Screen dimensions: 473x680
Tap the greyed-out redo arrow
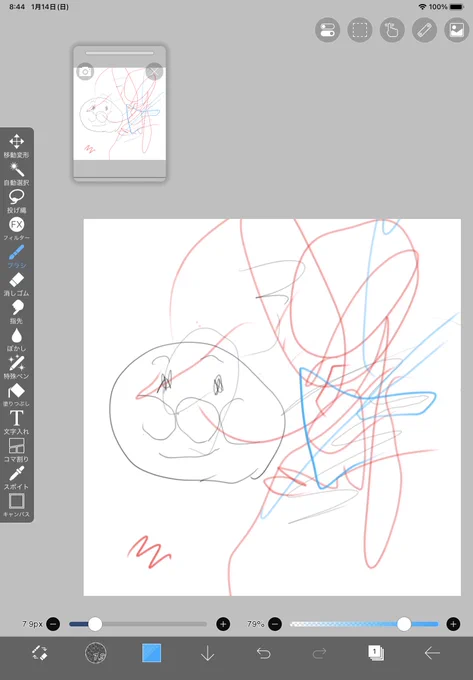(x=320, y=653)
